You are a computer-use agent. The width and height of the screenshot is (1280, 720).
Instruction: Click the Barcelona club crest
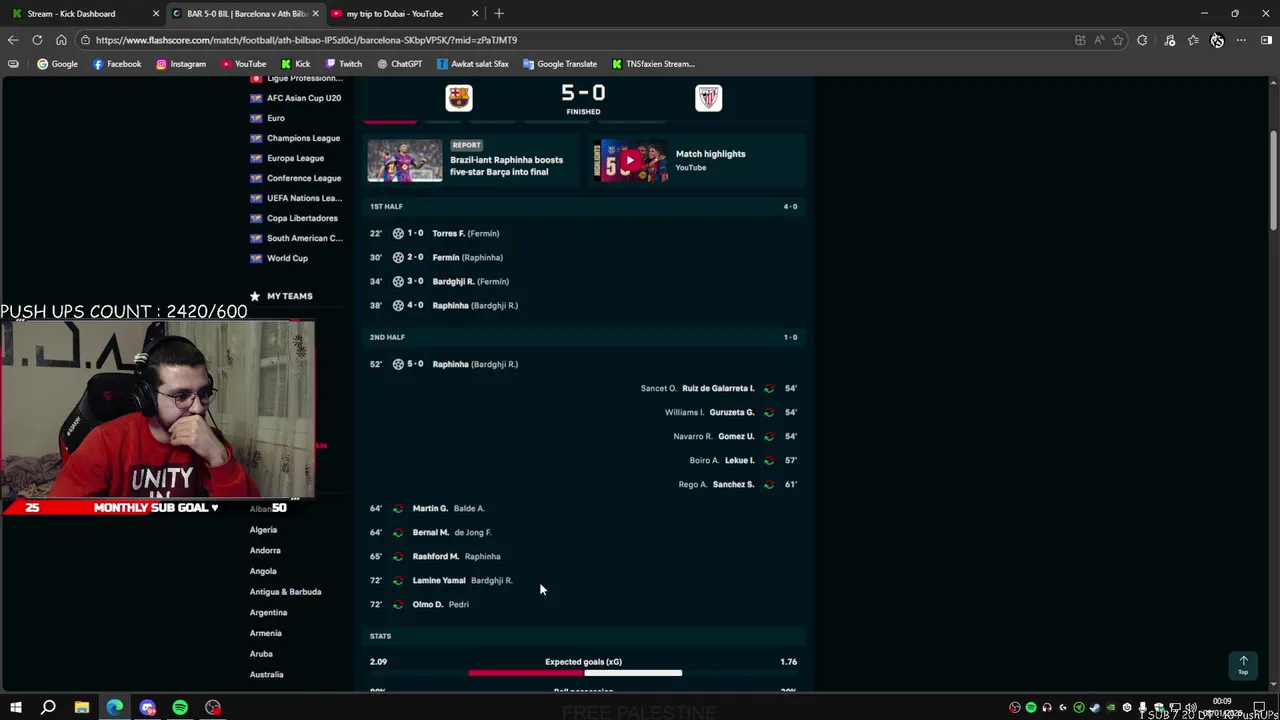point(459,97)
